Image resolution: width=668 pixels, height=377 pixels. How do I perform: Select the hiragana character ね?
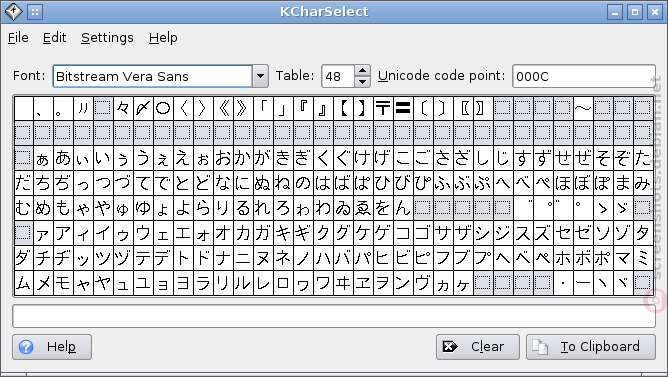point(283,183)
